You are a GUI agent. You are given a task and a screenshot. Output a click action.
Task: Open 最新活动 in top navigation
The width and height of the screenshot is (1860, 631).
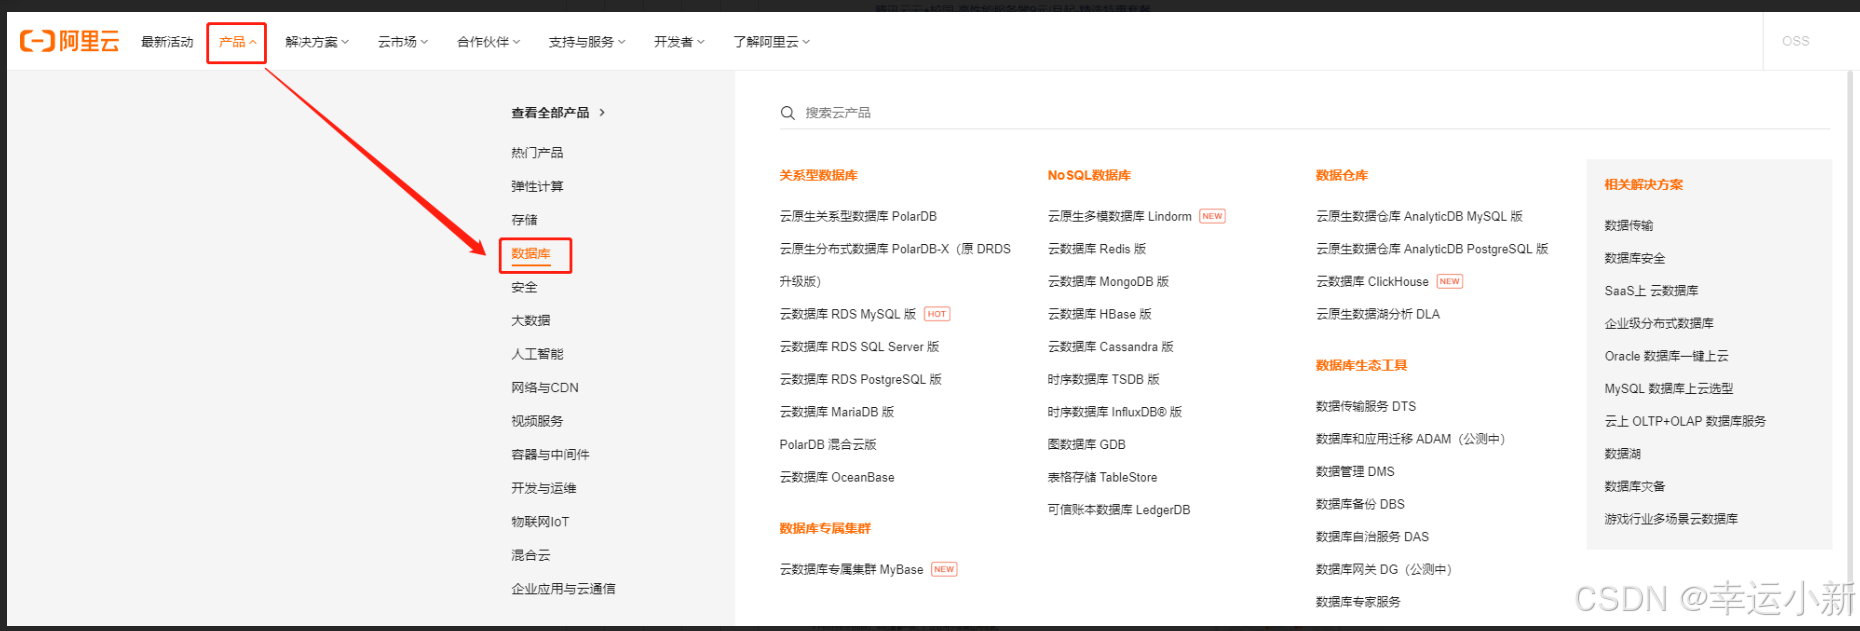167,42
